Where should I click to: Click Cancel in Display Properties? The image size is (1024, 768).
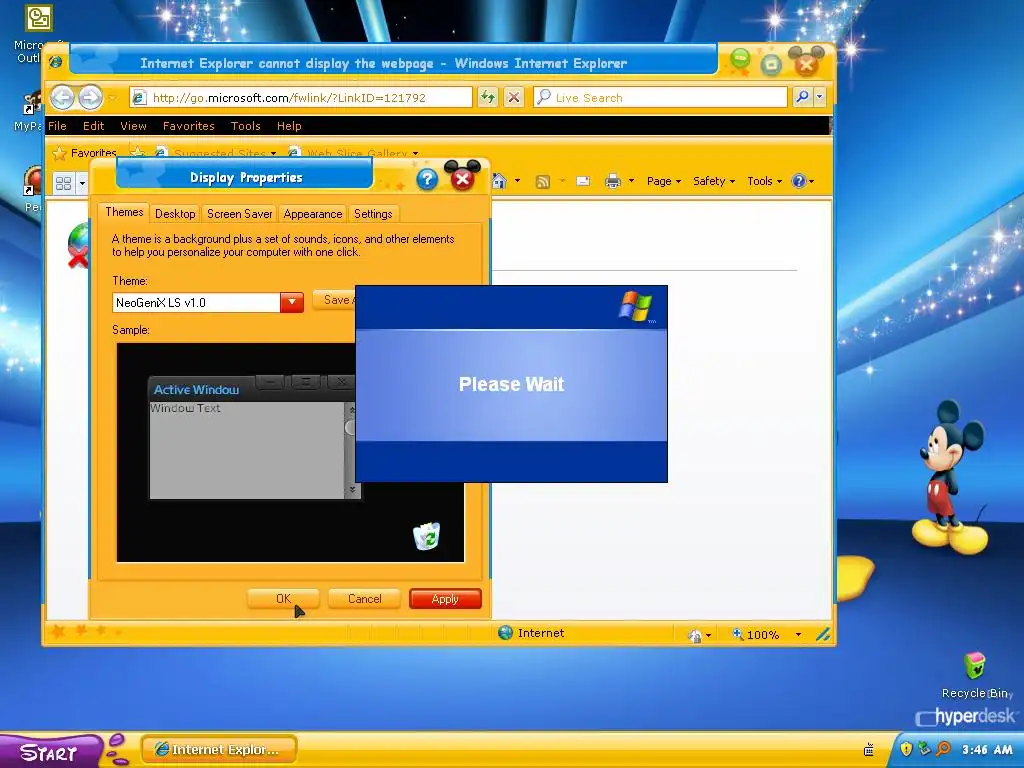[x=364, y=599]
